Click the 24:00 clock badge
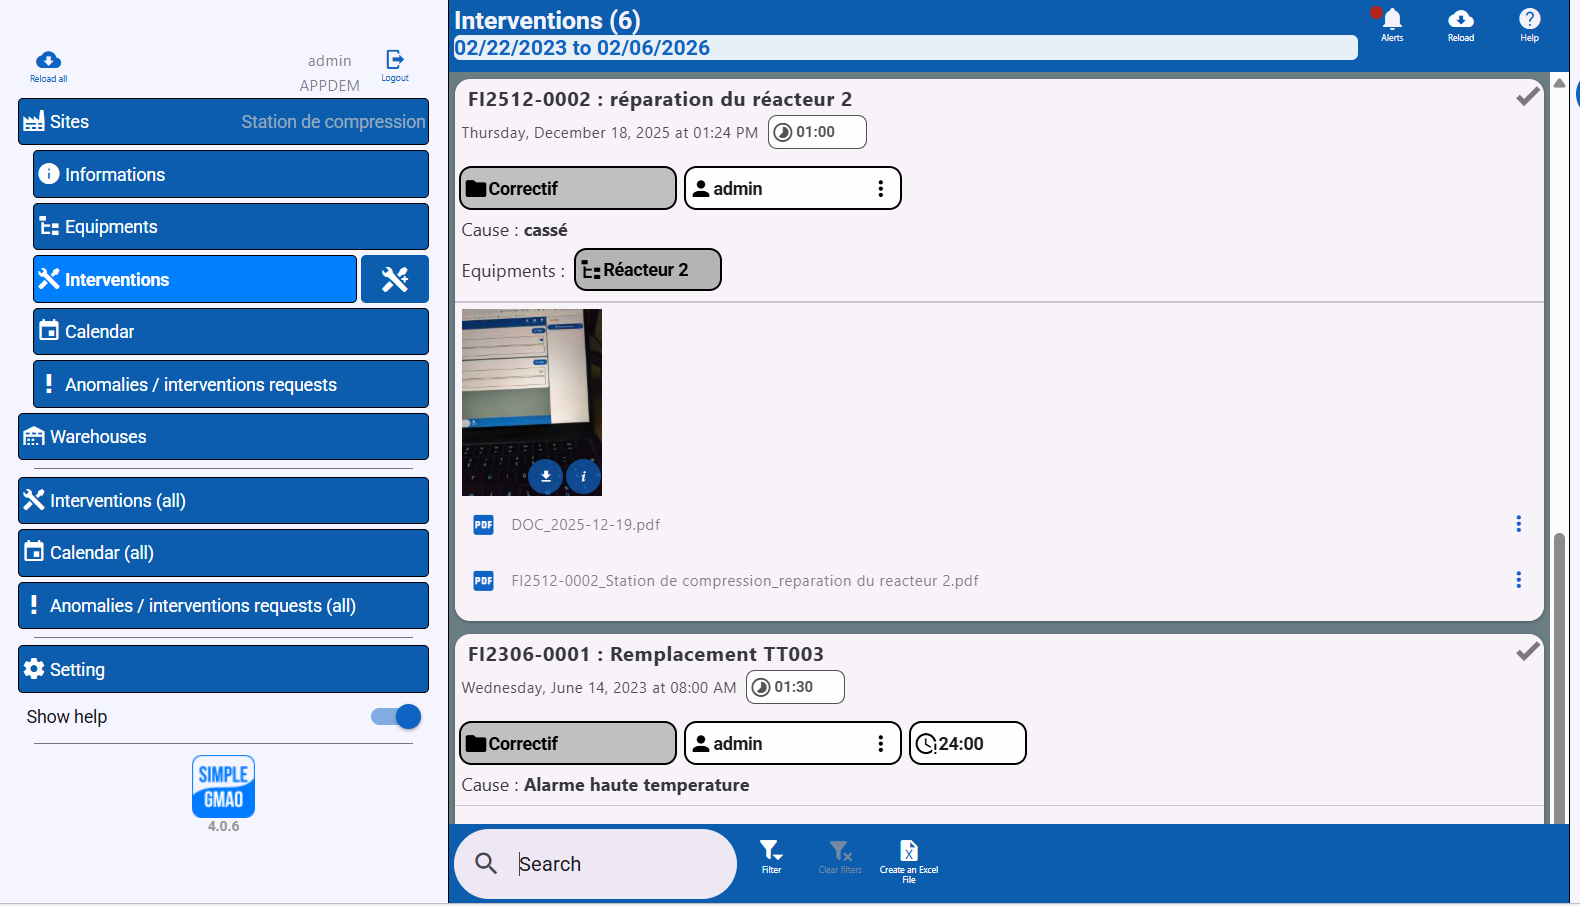The height and width of the screenshot is (906, 1580). pos(967,743)
